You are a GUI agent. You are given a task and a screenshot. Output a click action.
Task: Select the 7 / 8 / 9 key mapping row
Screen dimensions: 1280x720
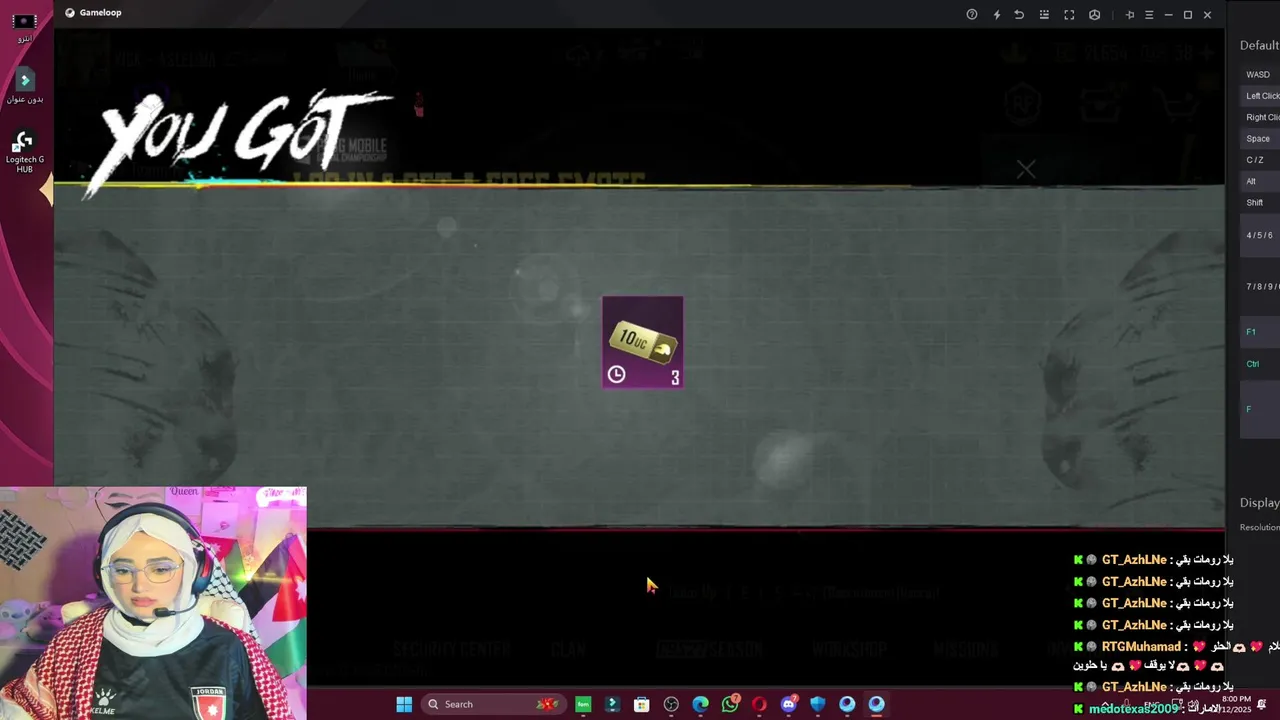coord(1260,286)
